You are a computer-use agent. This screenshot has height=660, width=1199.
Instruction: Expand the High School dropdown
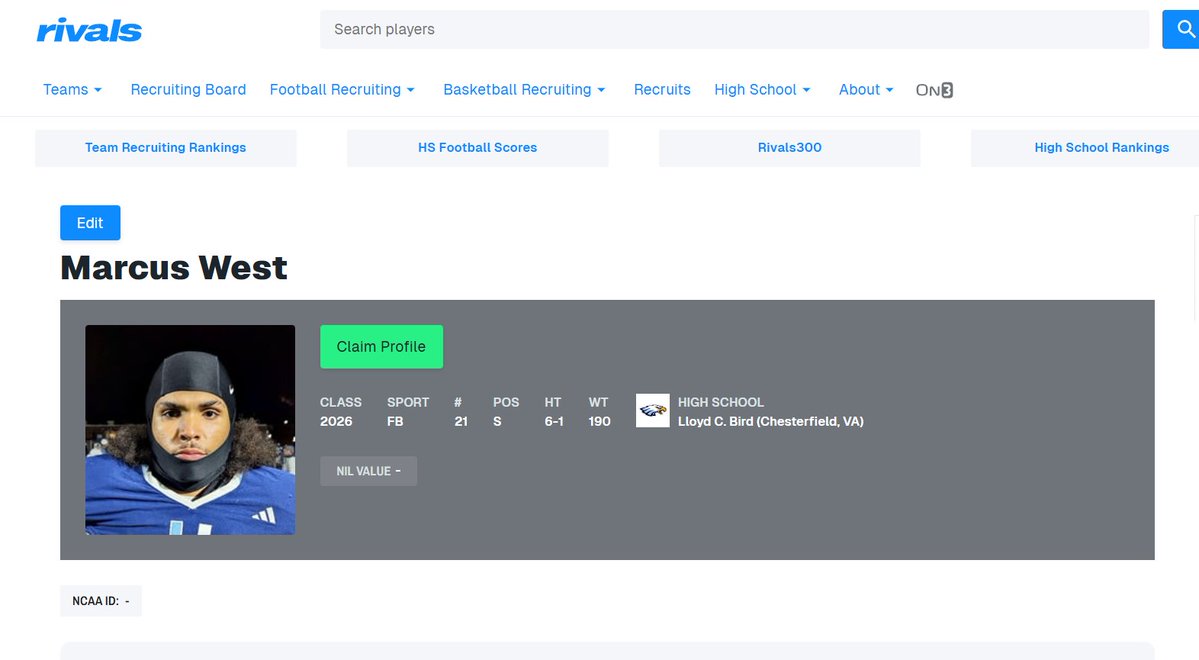tap(762, 89)
